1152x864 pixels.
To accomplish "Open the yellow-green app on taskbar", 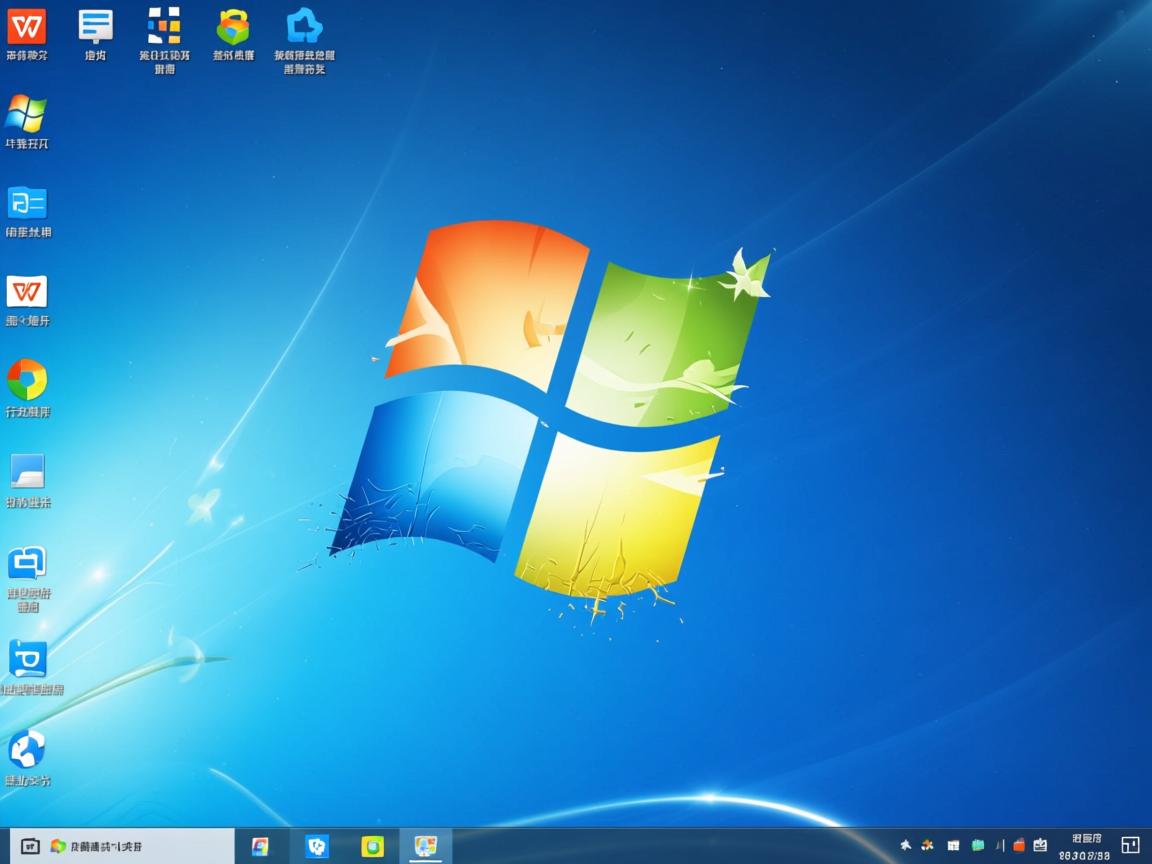I will click(x=373, y=846).
